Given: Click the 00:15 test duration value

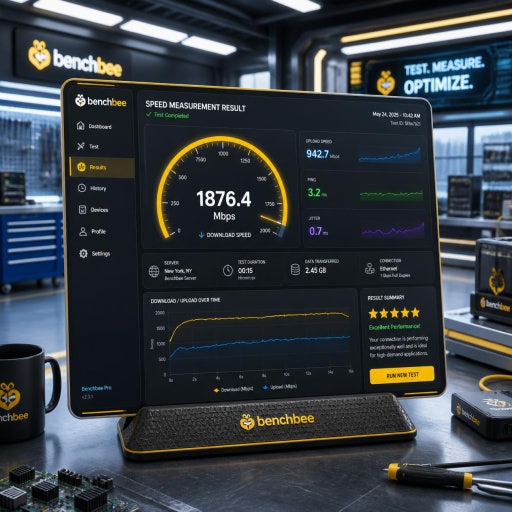Looking at the screenshot, I should point(245,271).
